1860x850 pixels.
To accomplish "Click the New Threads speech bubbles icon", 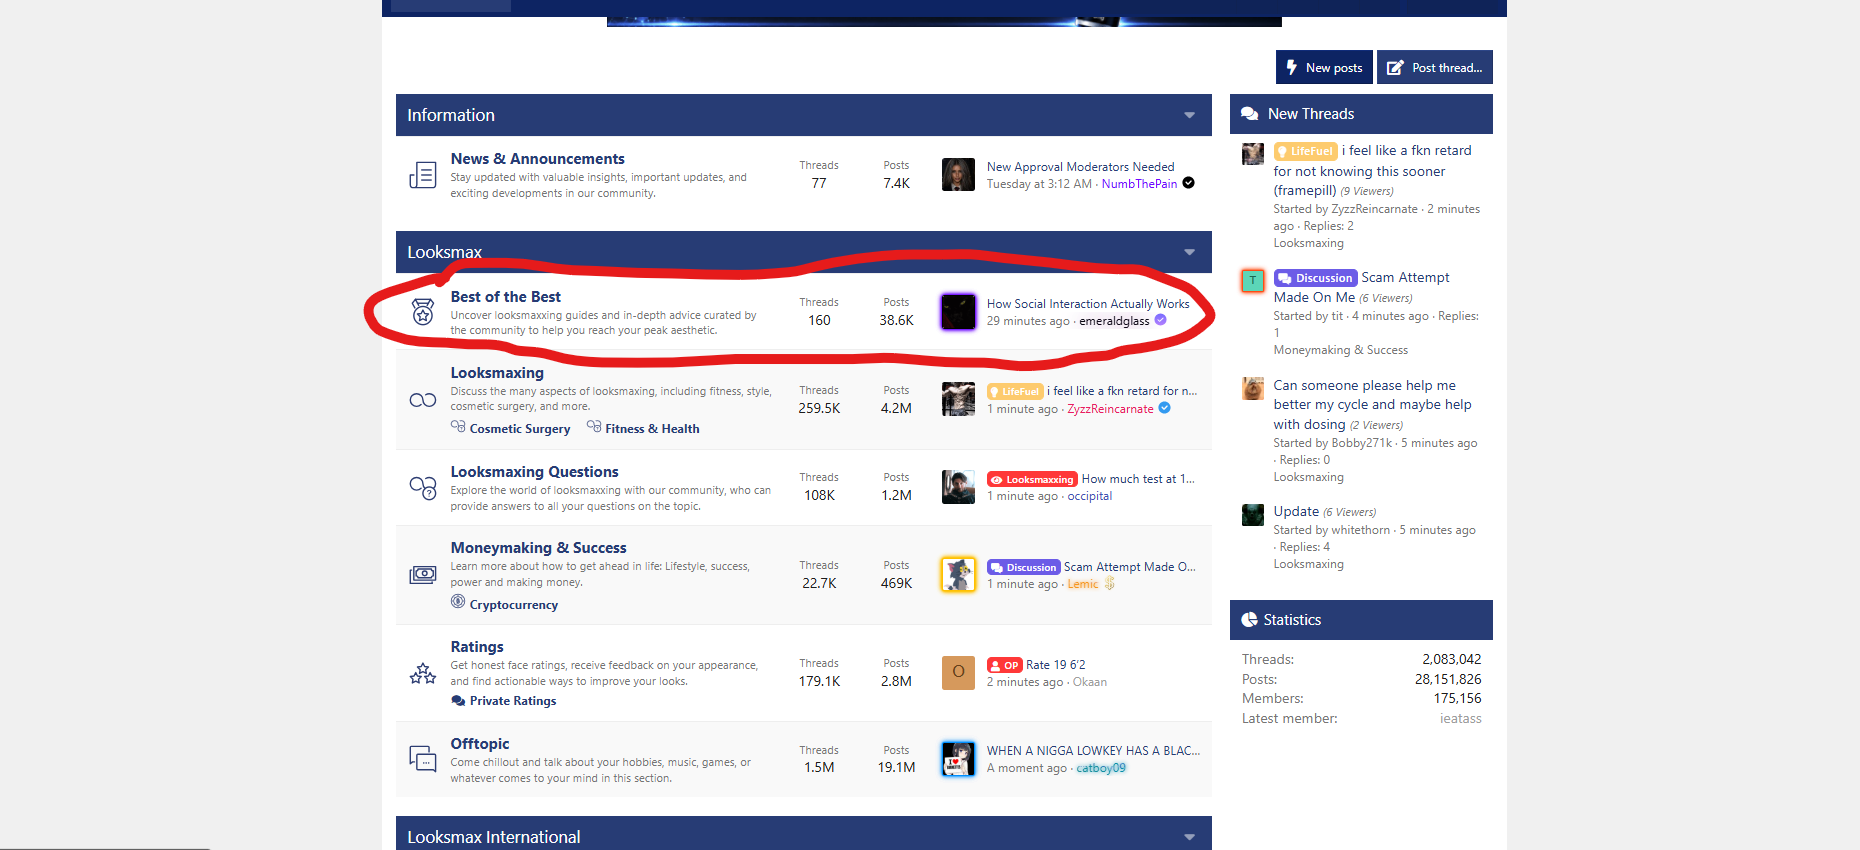I will [1250, 114].
